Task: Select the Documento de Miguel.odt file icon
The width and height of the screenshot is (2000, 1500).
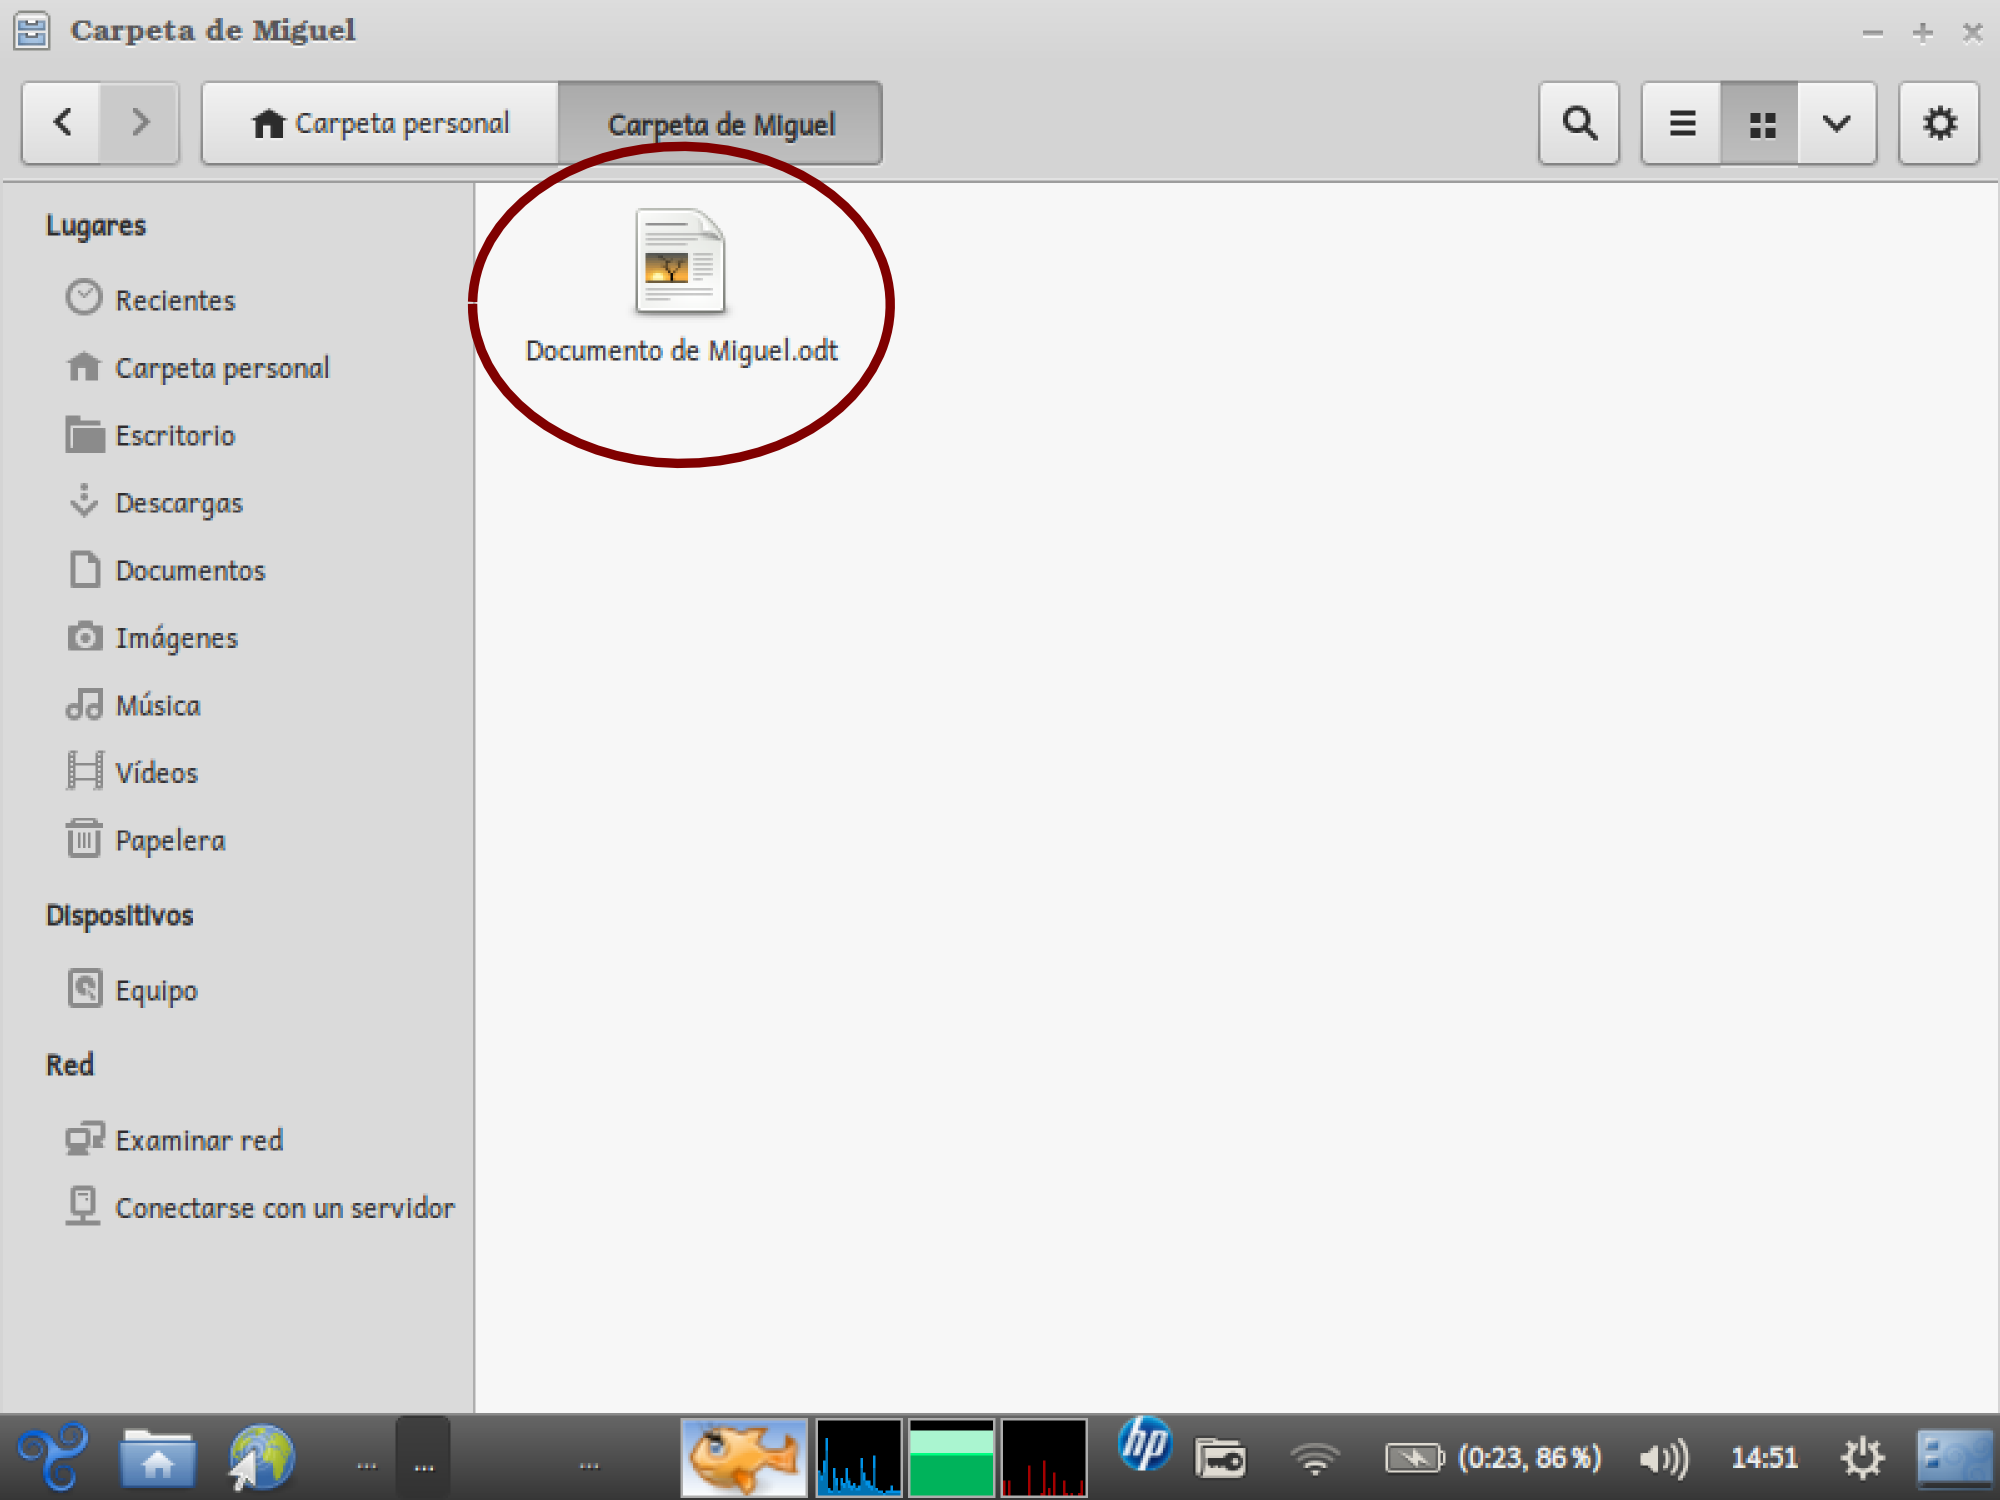Action: [x=680, y=260]
